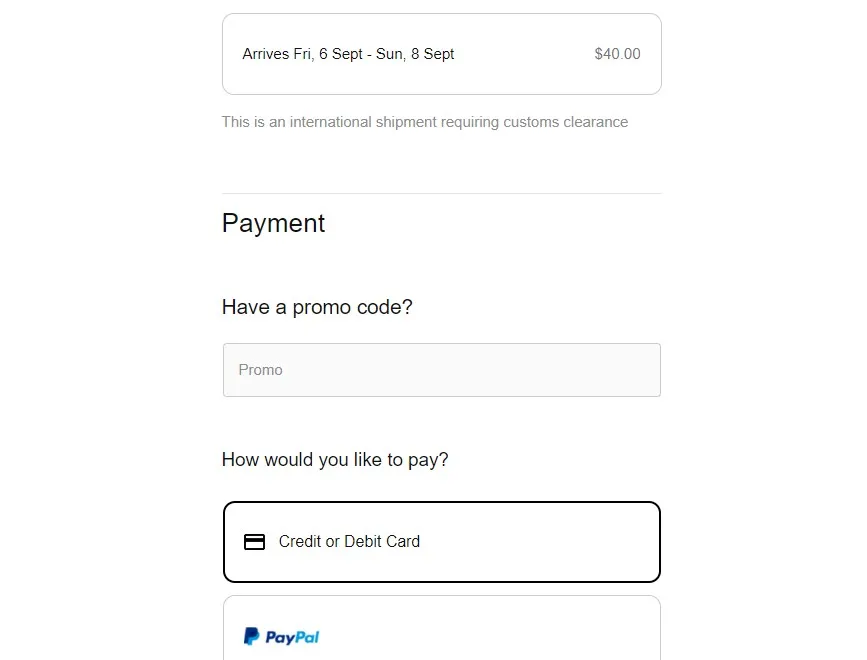The image size is (867, 660).
Task: Click the "How would you like to pay?" heading
Action: [x=335, y=460]
